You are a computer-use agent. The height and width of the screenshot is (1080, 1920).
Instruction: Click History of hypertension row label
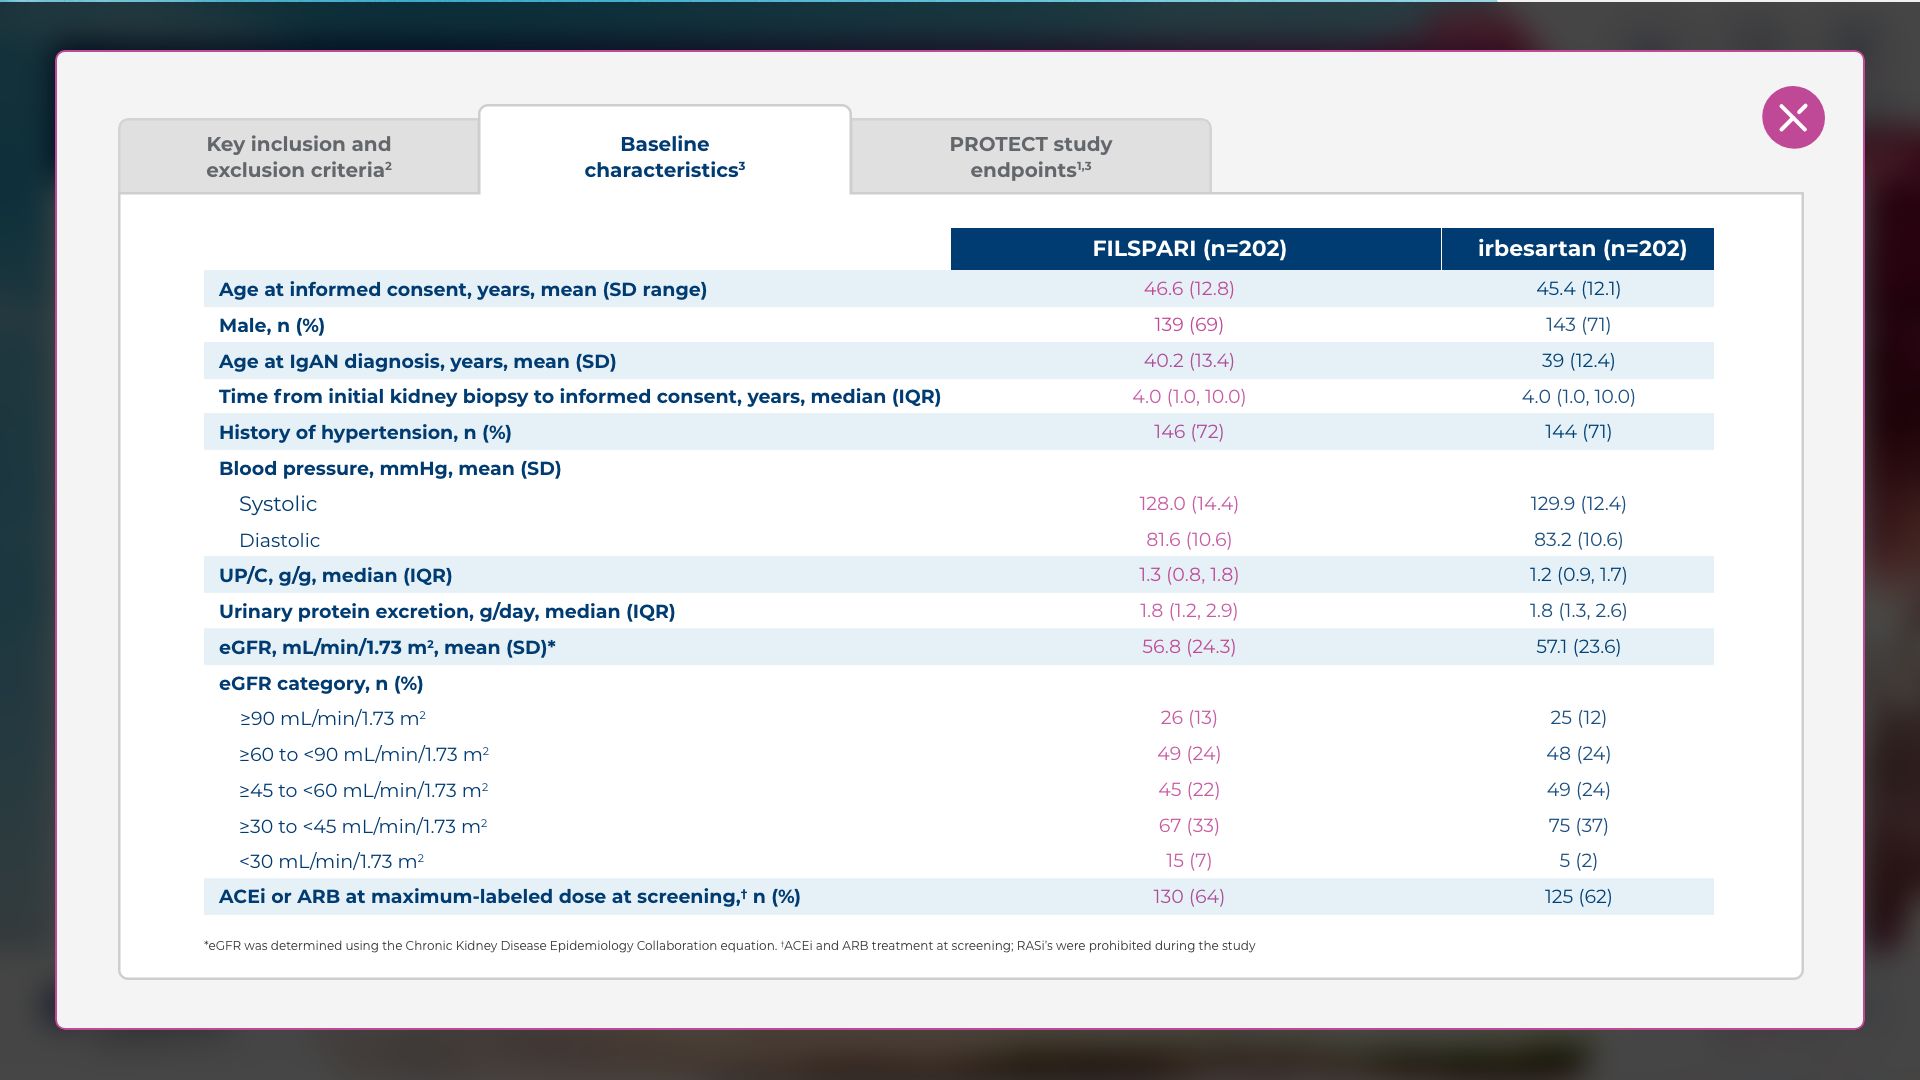click(365, 433)
